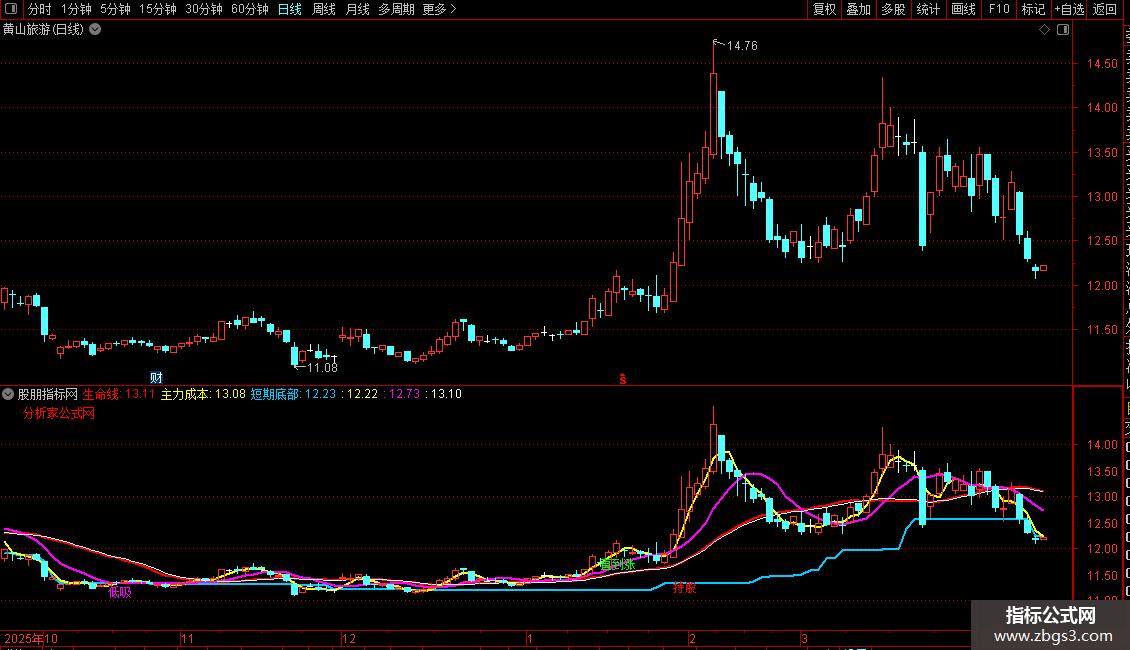
Task: Click the diamond icon in the chart's top-right corner
Action: [1044, 30]
